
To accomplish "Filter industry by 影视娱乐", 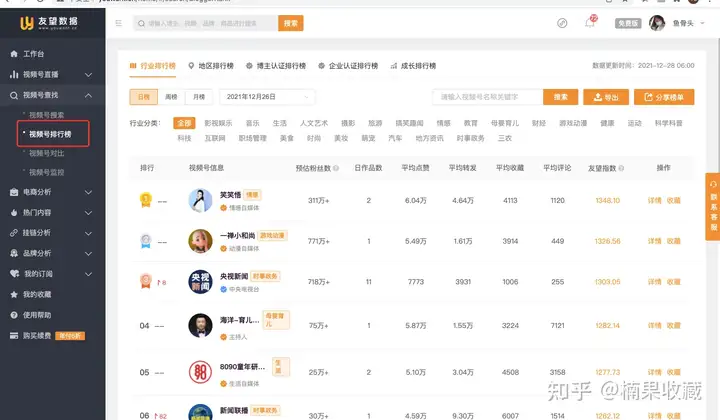I will point(218,123).
